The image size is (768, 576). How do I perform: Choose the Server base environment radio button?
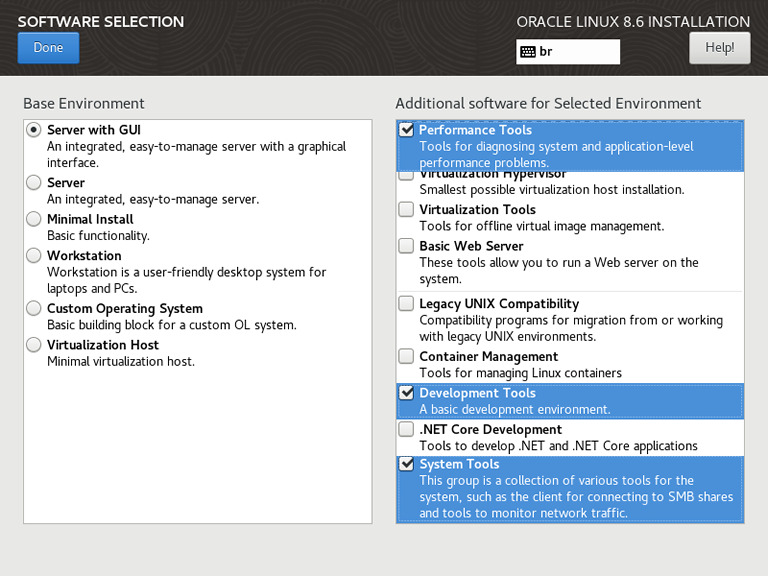coord(34,183)
